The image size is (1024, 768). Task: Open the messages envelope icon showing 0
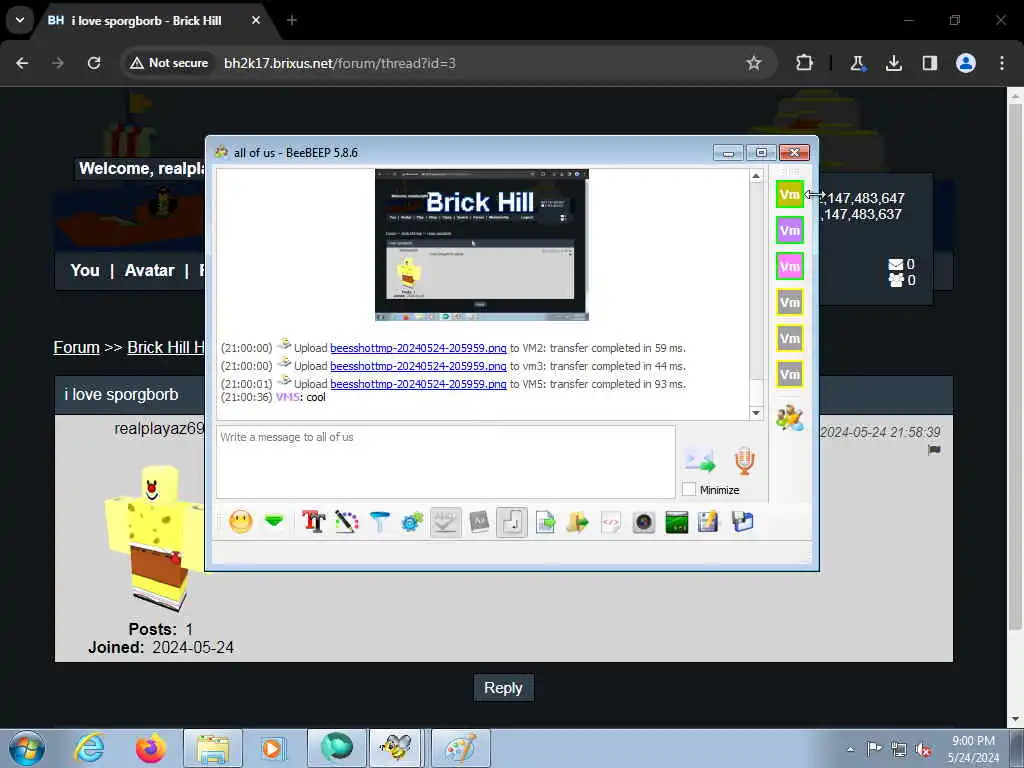[x=895, y=264]
